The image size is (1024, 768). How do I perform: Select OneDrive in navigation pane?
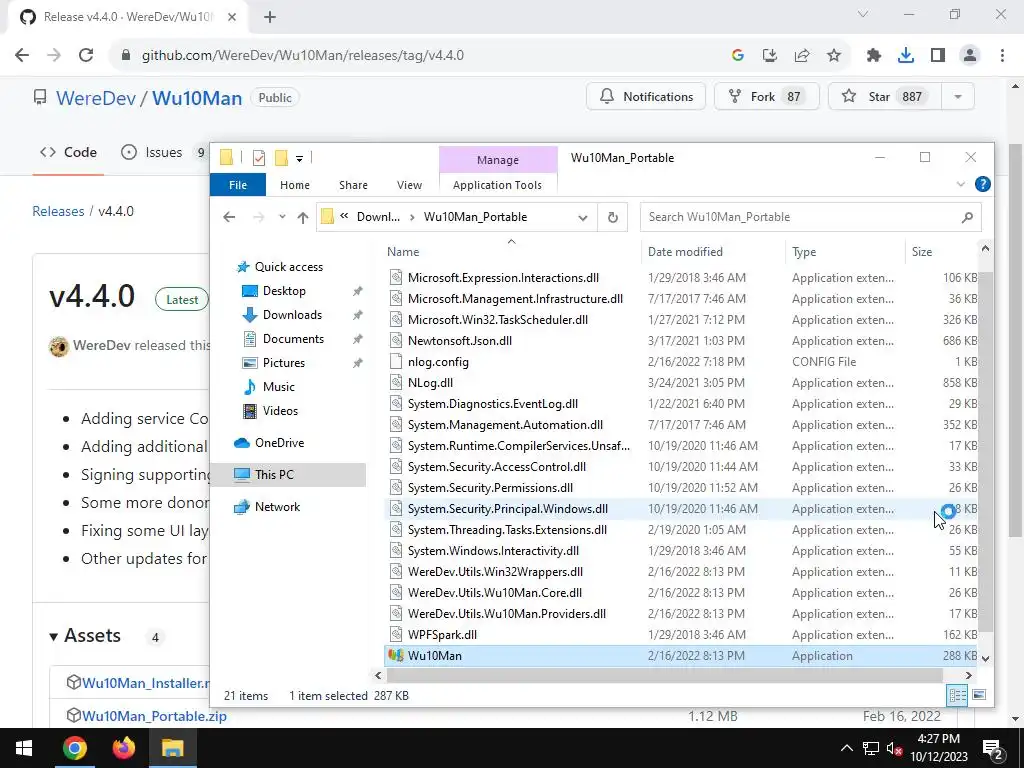pos(280,443)
